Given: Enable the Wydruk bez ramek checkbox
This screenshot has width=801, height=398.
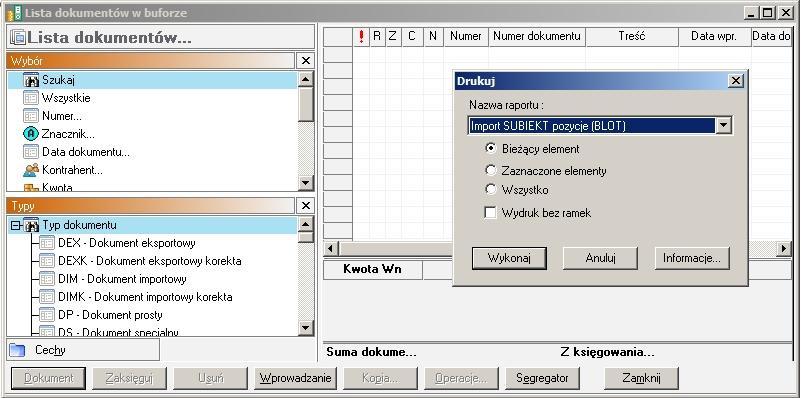Looking at the screenshot, I should (x=490, y=213).
